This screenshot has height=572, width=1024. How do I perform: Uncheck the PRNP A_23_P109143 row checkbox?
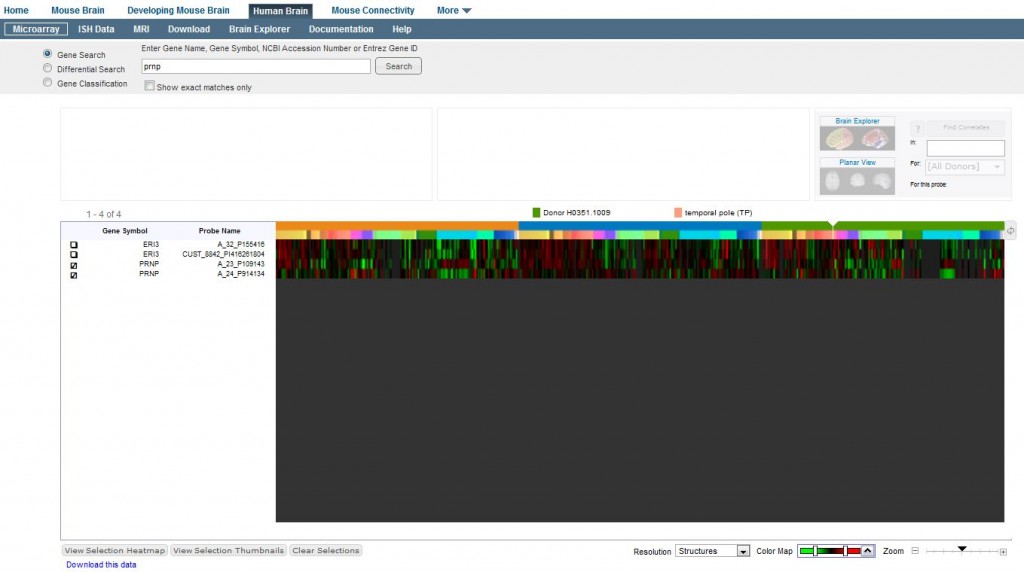click(74, 265)
